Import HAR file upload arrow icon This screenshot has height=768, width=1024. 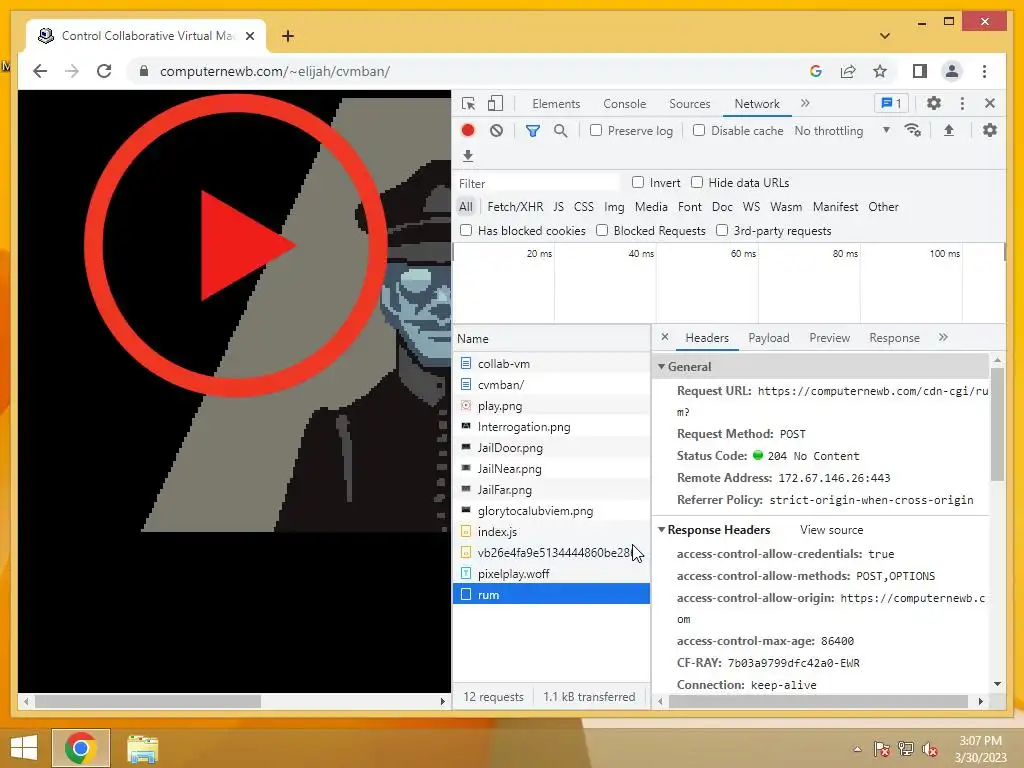point(949,131)
